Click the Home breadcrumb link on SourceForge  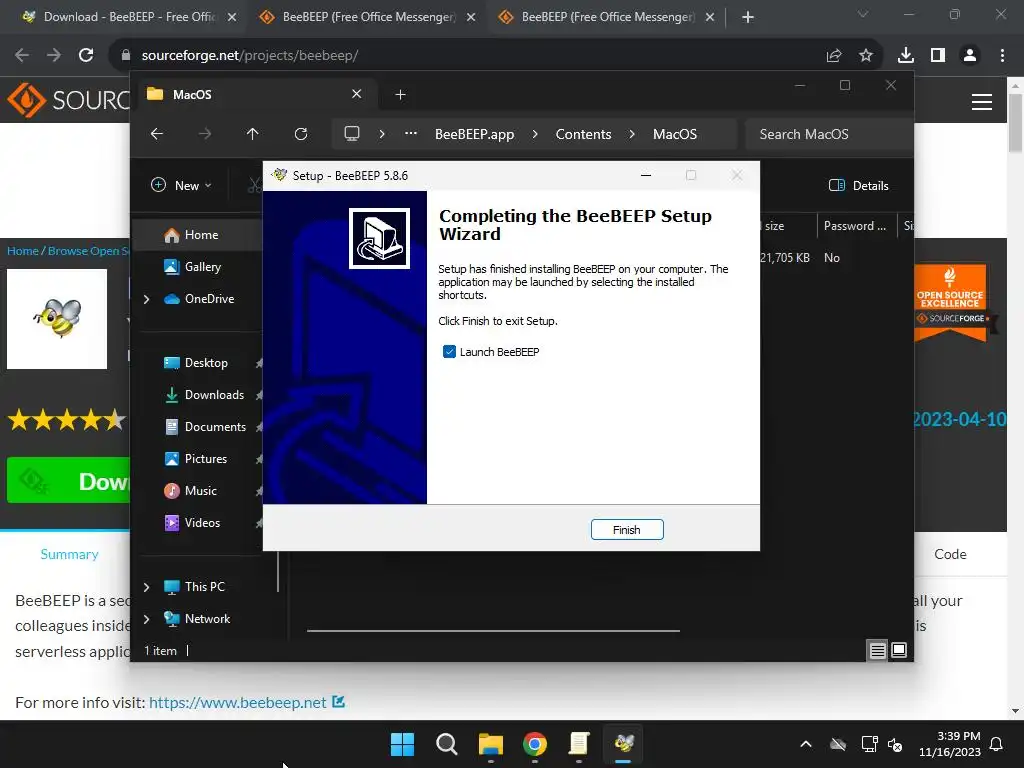[23, 251]
